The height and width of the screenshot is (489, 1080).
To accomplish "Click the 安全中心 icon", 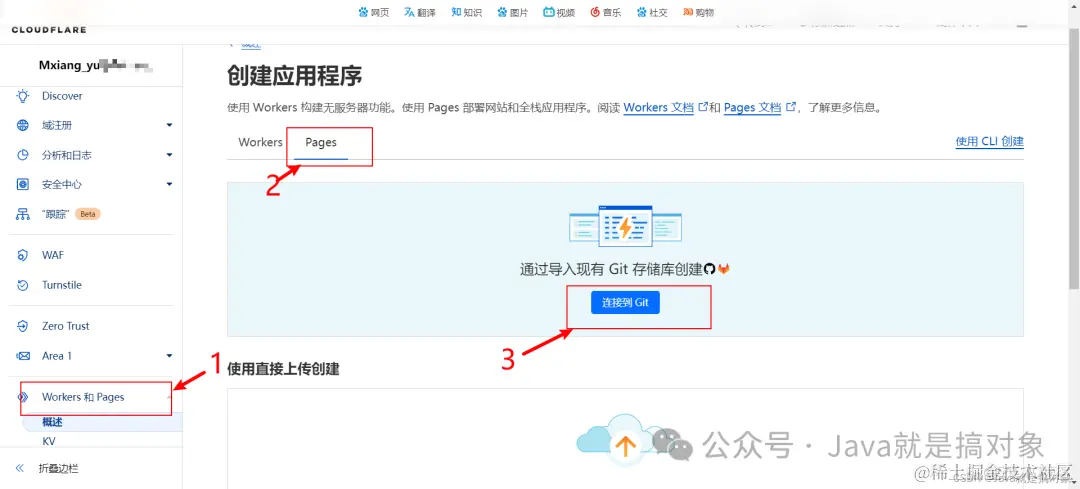I will [23, 185].
